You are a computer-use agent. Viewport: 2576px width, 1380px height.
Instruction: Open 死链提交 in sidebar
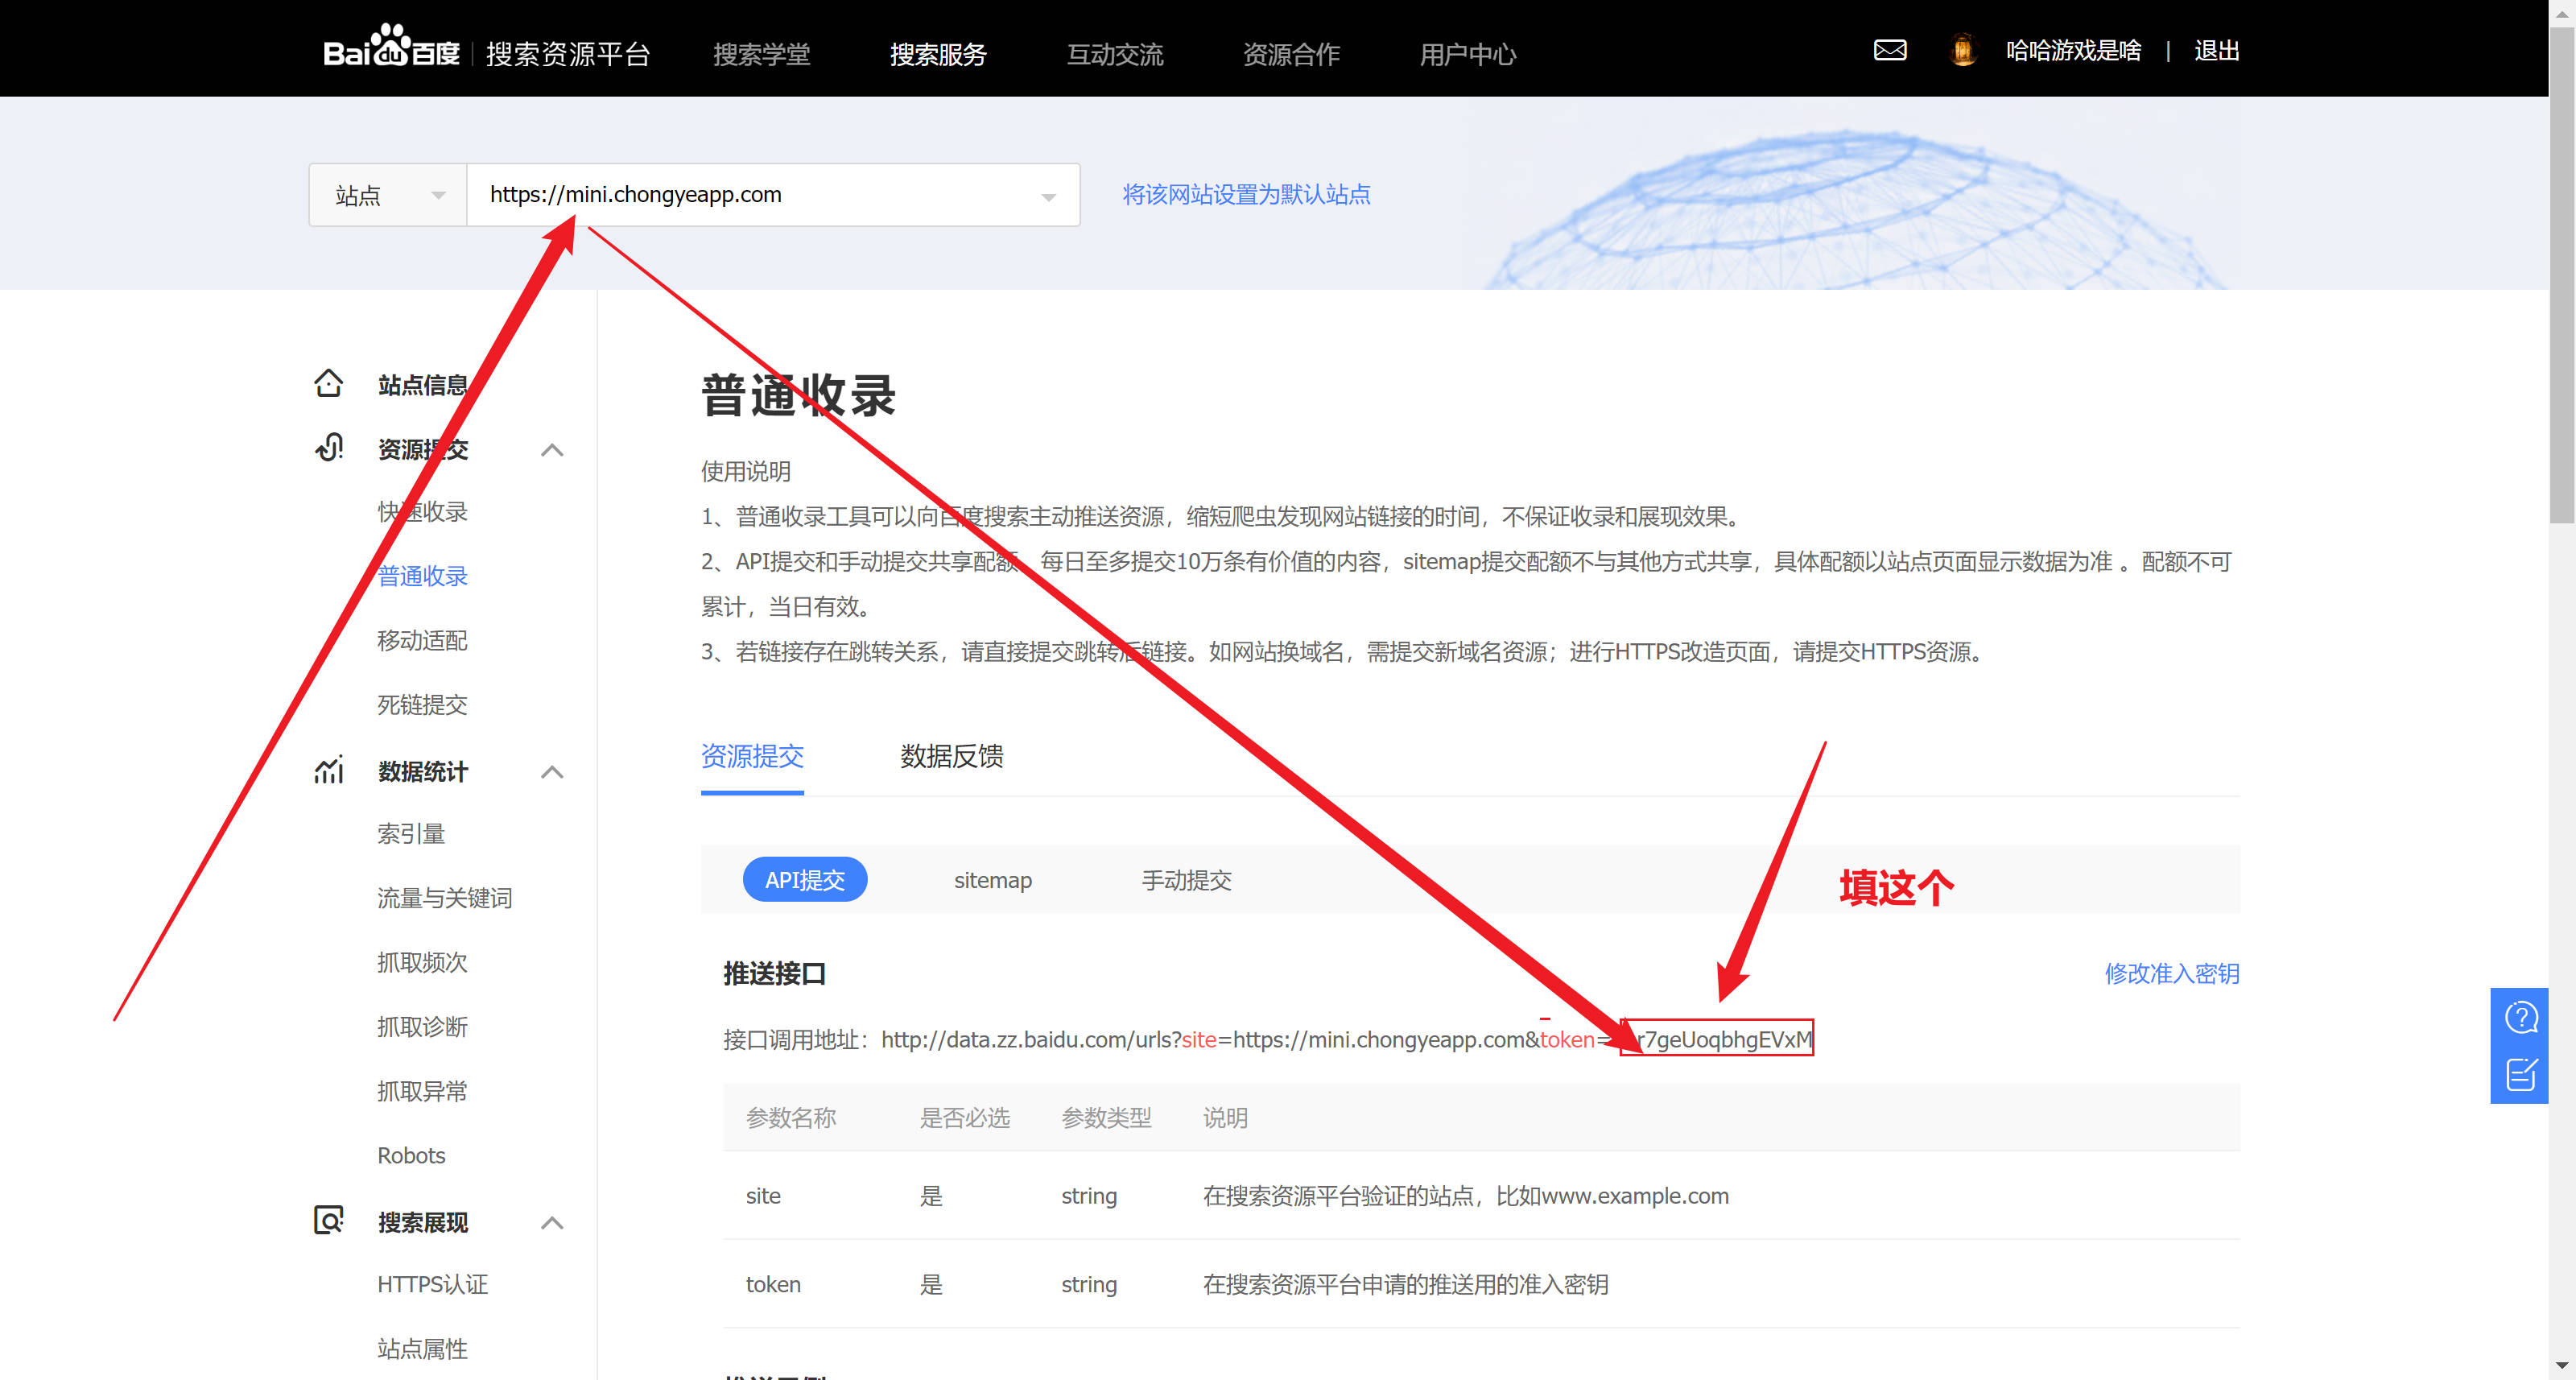(x=422, y=705)
